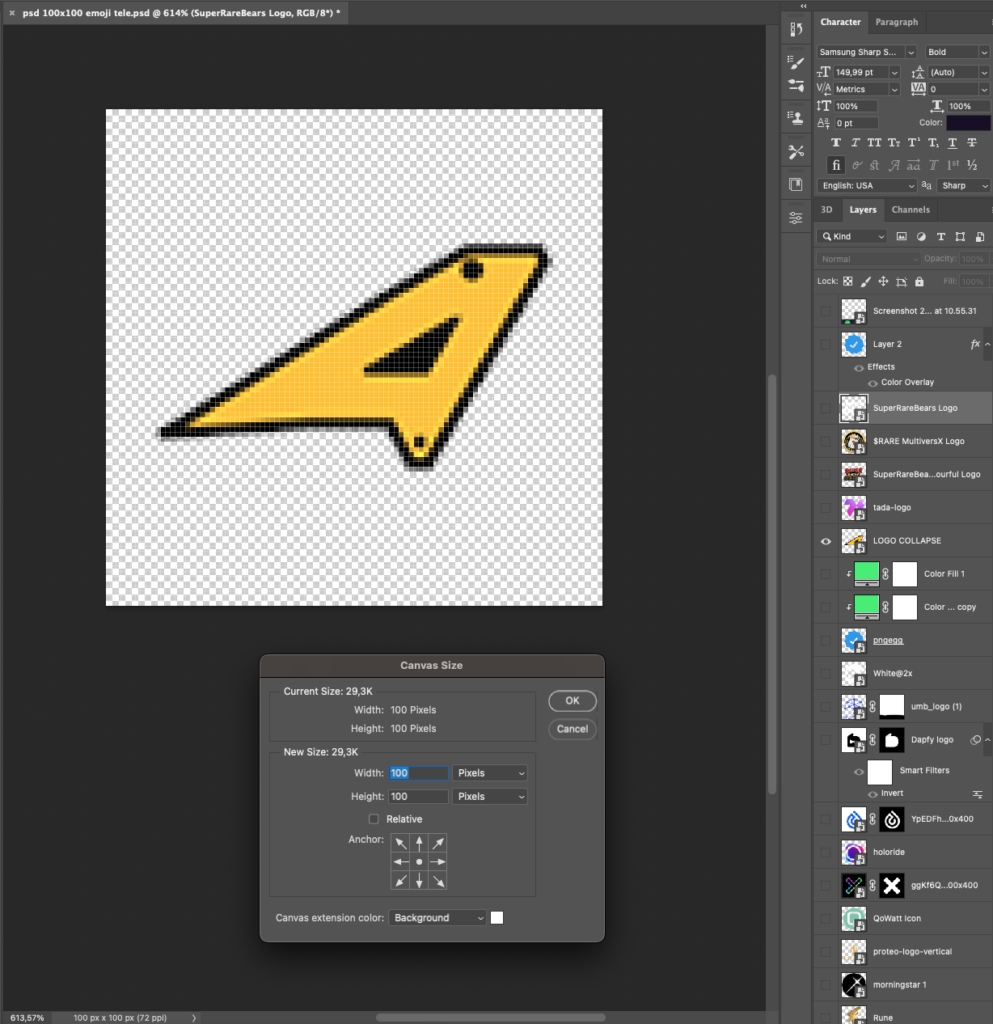The height and width of the screenshot is (1024, 993).
Task: Open Canvas extension color dropdown
Action: pyautogui.click(x=438, y=918)
